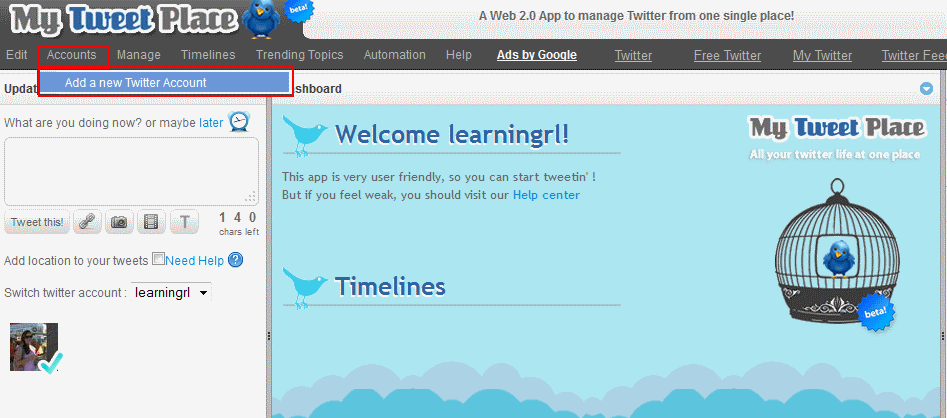The width and height of the screenshot is (947, 418).
Task: Click the learningrl profile photo thumbnail
Action: 34,347
